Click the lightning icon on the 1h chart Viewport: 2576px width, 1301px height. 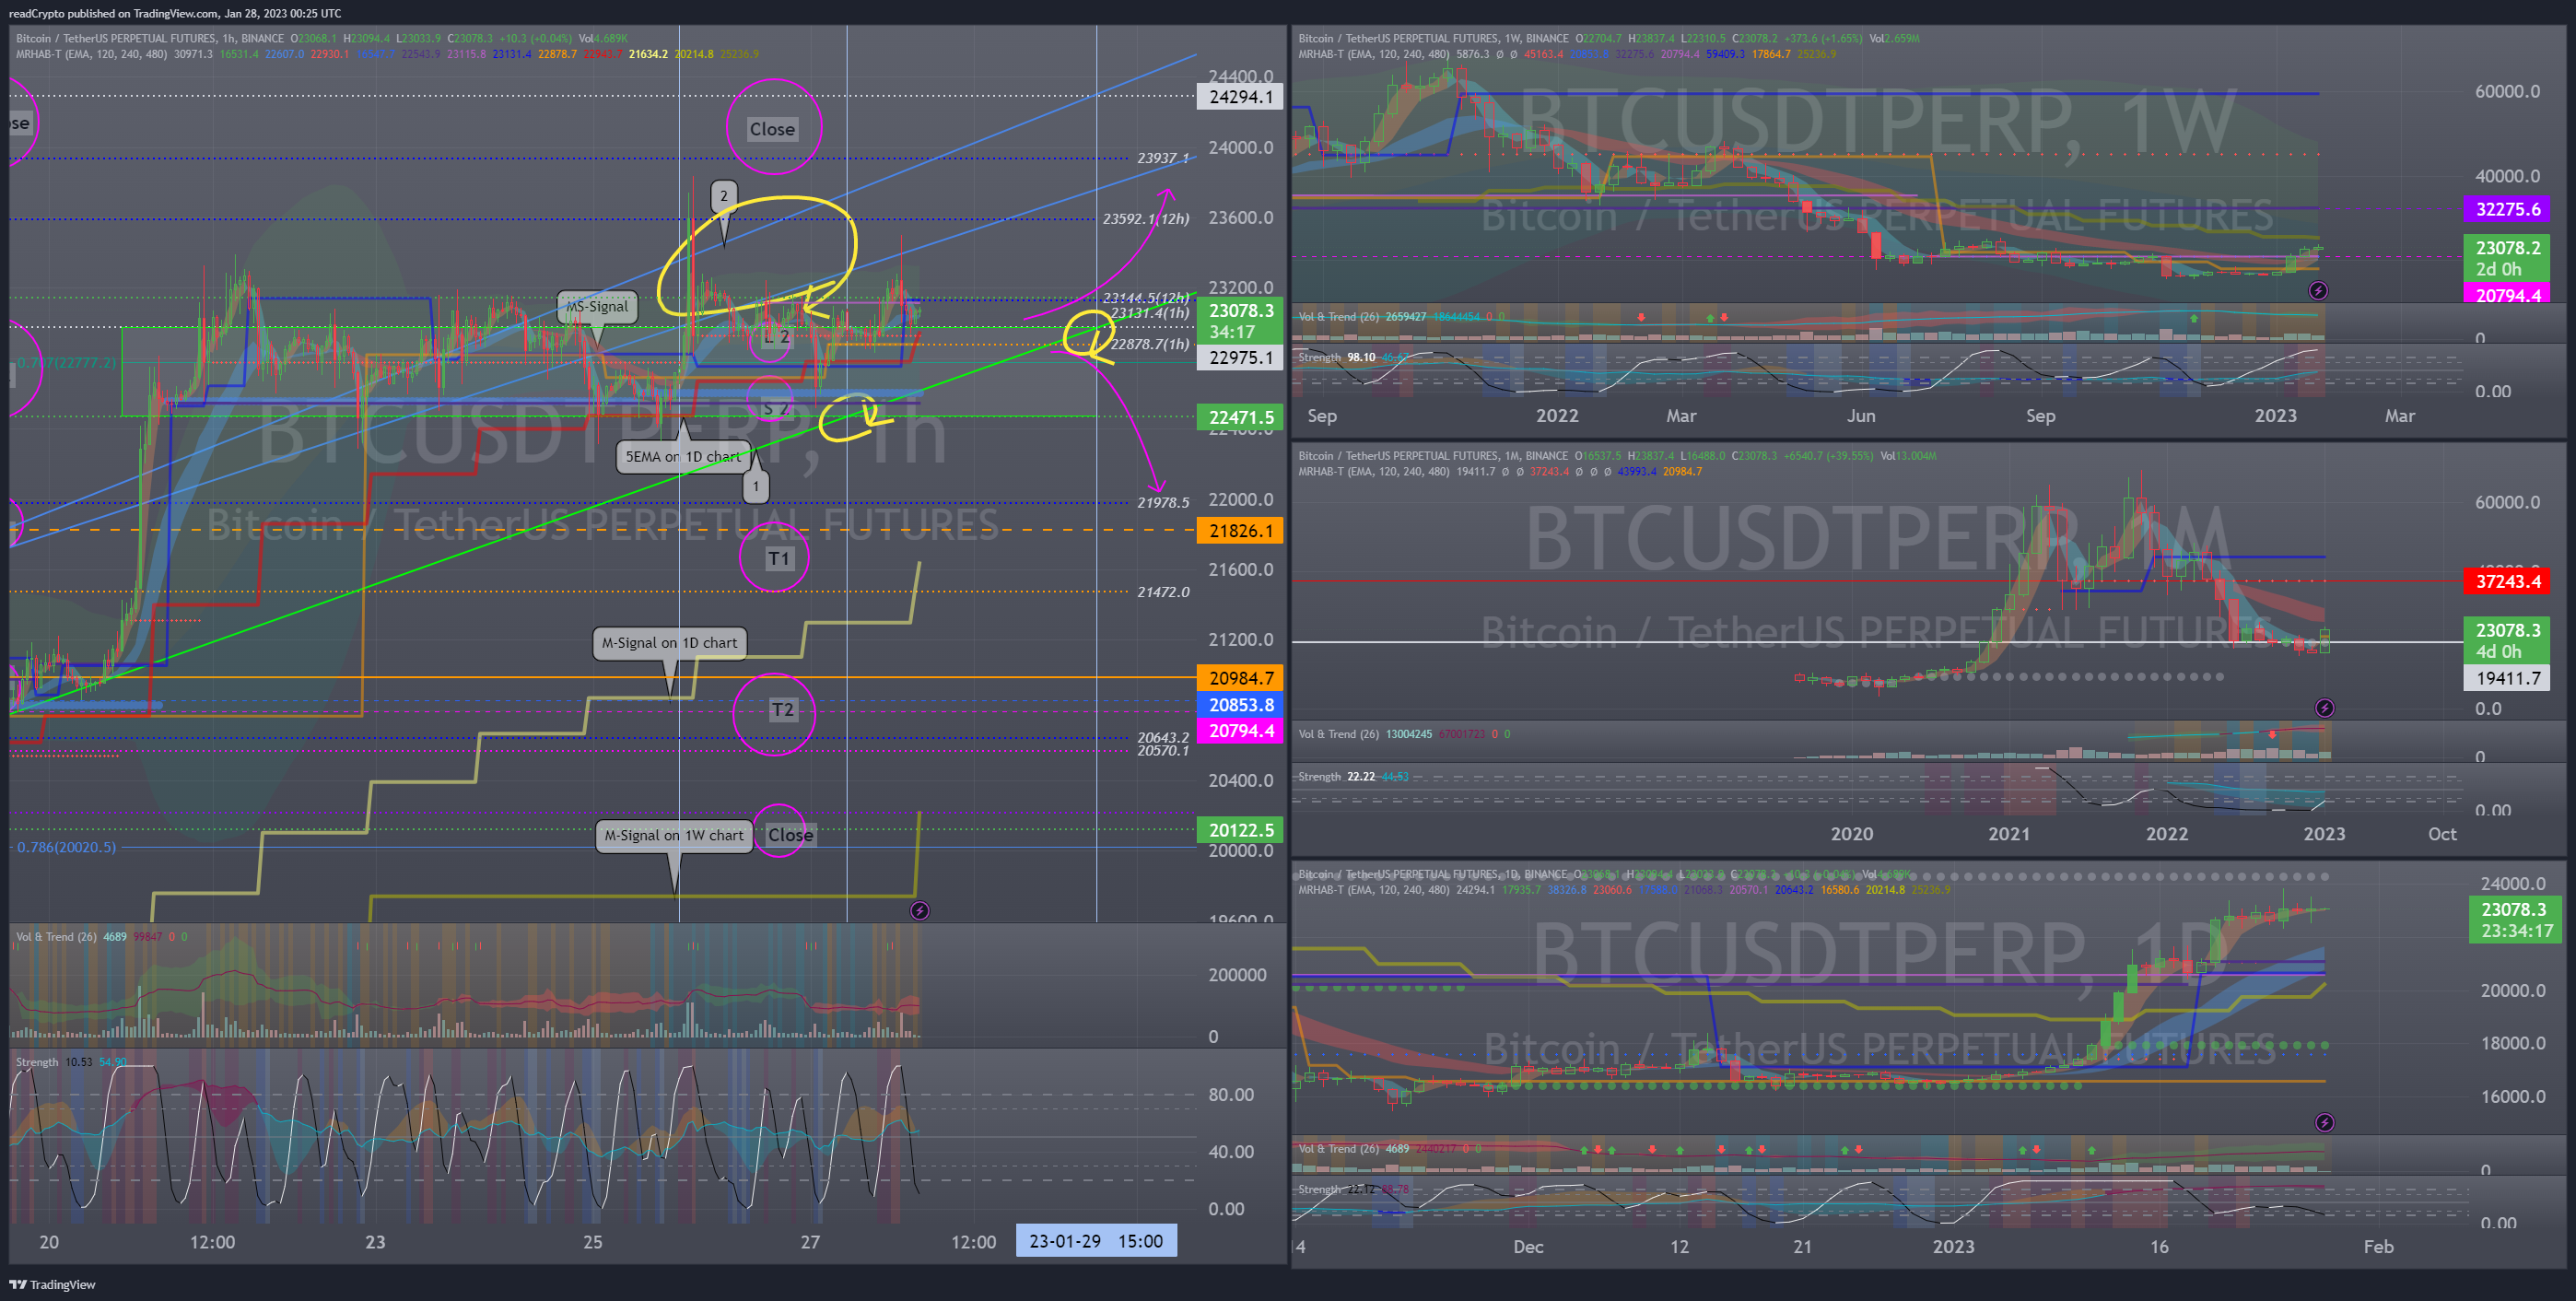click(919, 910)
